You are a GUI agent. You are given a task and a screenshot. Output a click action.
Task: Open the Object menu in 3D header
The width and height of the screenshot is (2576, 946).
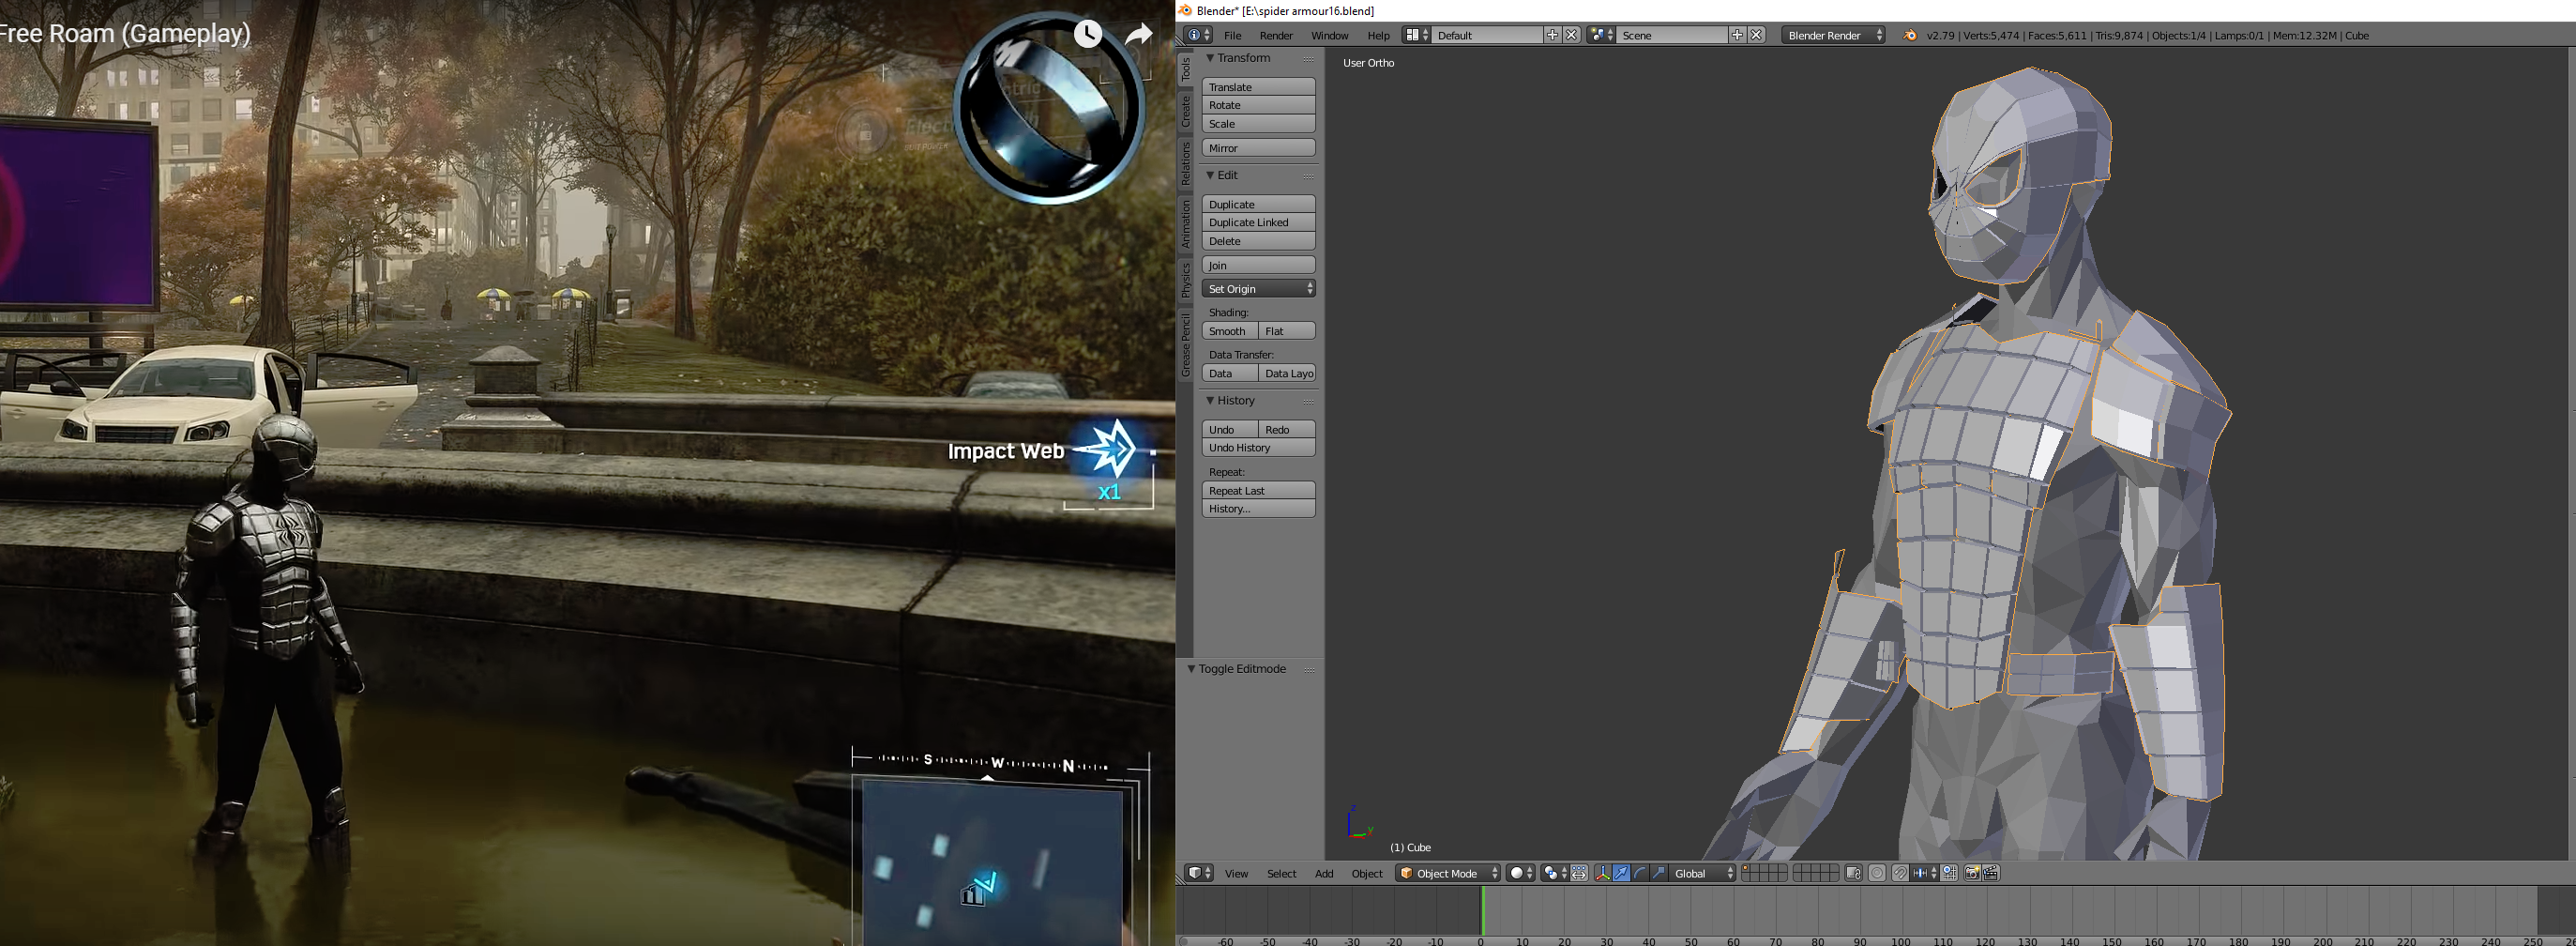[x=1367, y=873]
